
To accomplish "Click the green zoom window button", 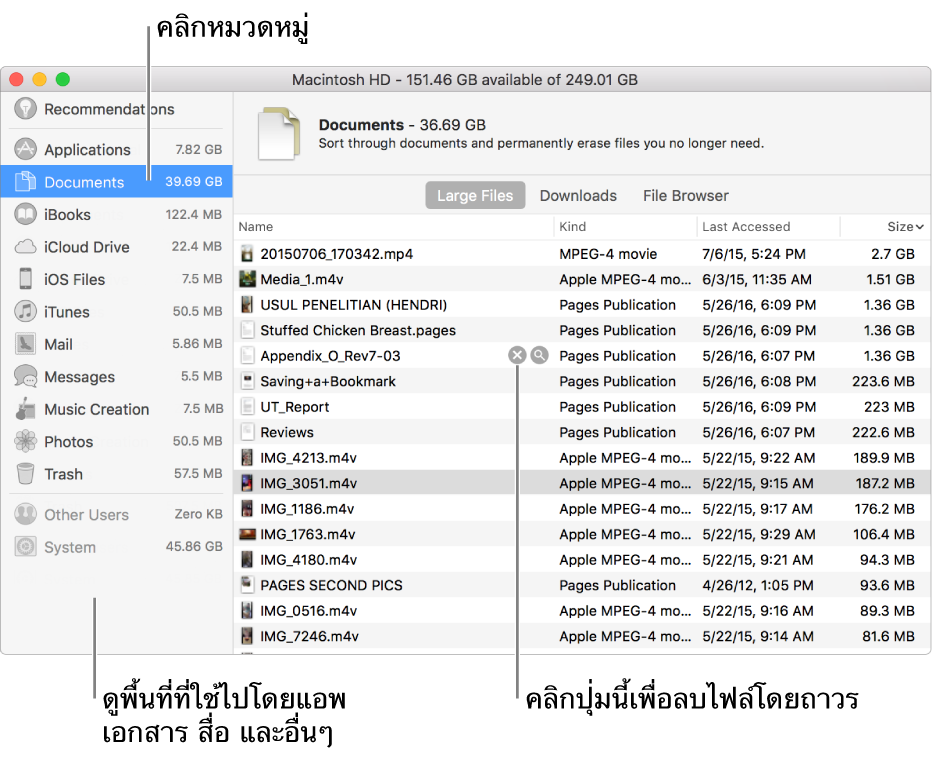I will 63,79.
